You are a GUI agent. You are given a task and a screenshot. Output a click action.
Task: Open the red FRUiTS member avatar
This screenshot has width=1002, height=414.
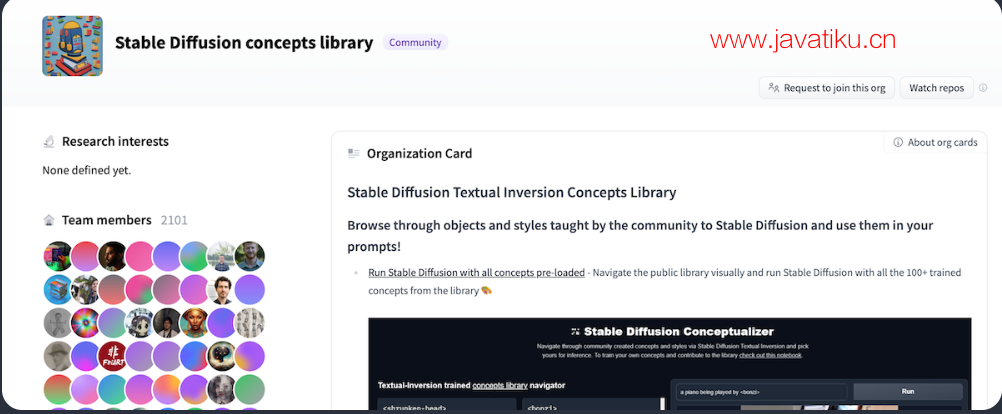coord(112,356)
